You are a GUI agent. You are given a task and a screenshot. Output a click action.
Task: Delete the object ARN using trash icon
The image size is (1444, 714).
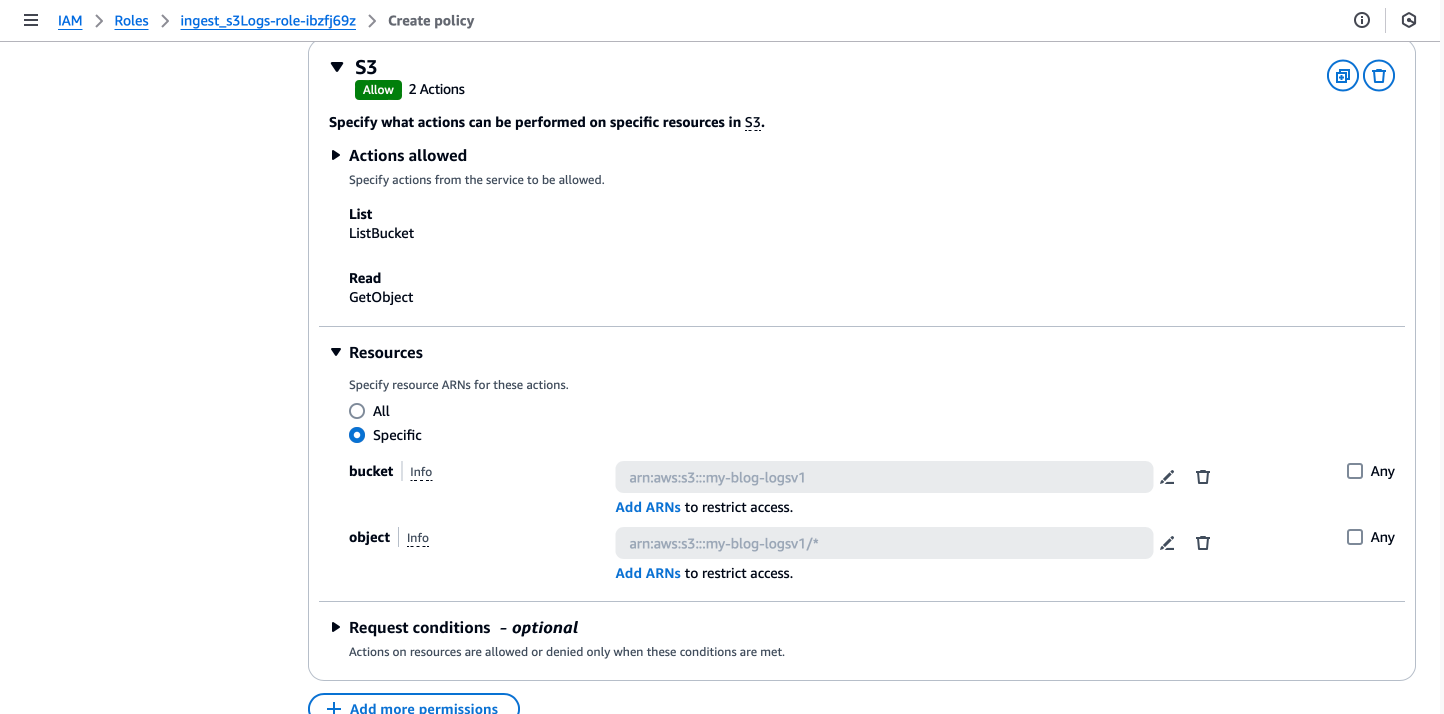point(1203,544)
